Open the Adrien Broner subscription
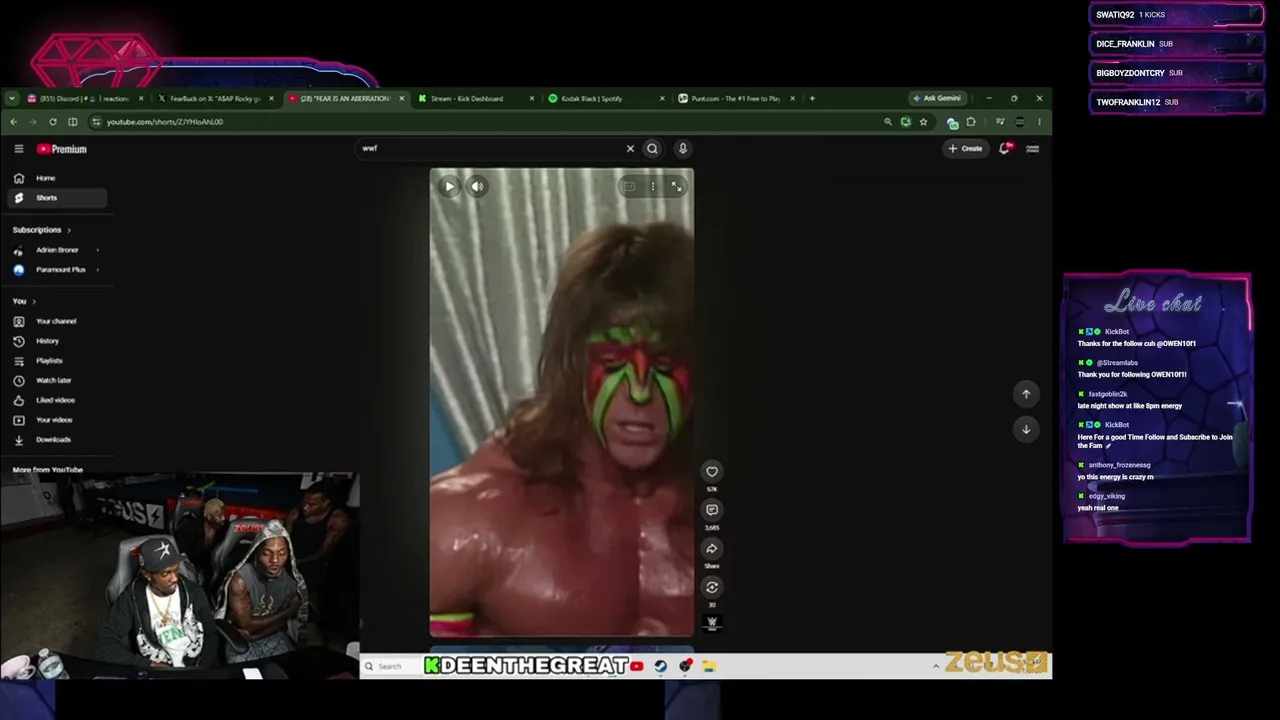 pos(56,250)
